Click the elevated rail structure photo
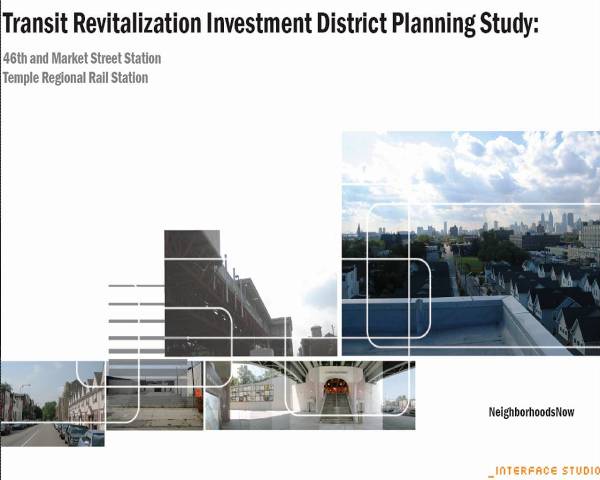Image resolution: width=600 pixels, height=480 pixels. [x=251, y=293]
